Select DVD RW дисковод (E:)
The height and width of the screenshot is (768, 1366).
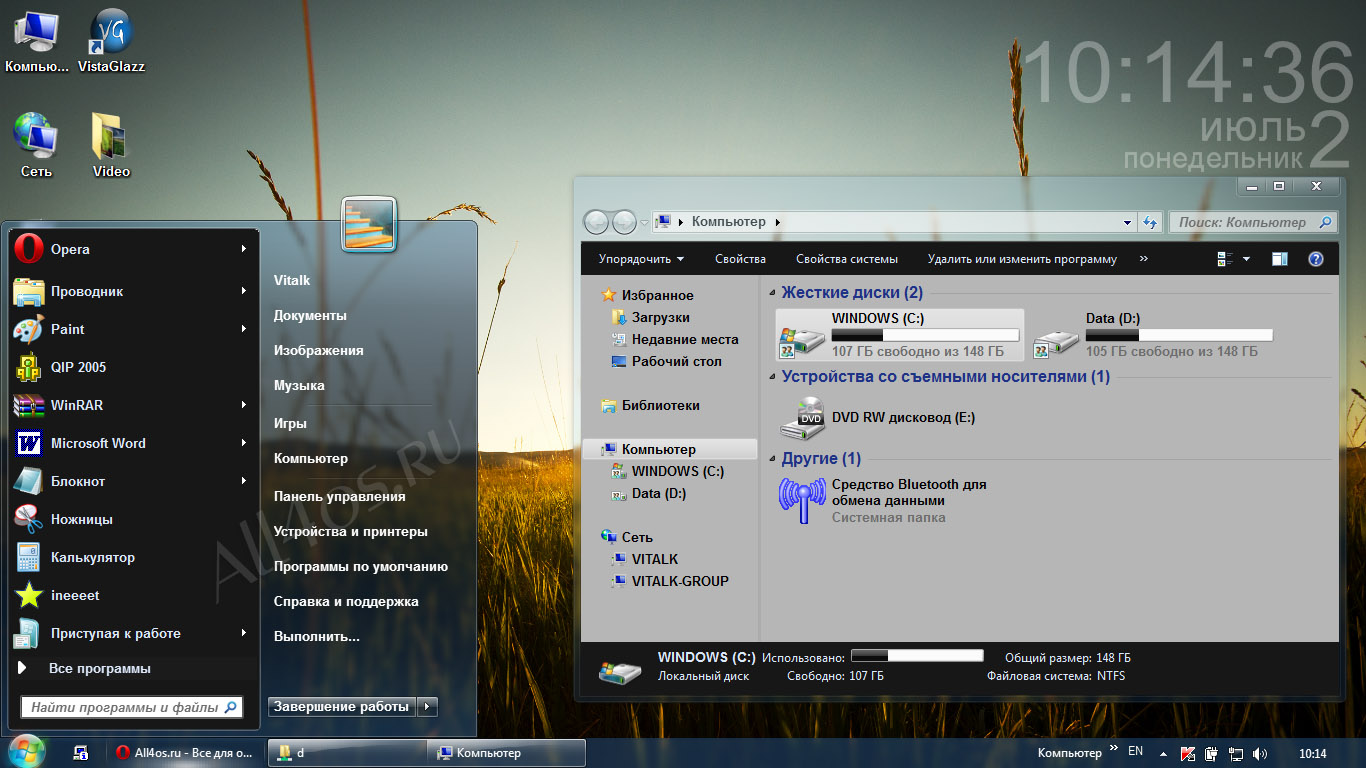point(877,418)
